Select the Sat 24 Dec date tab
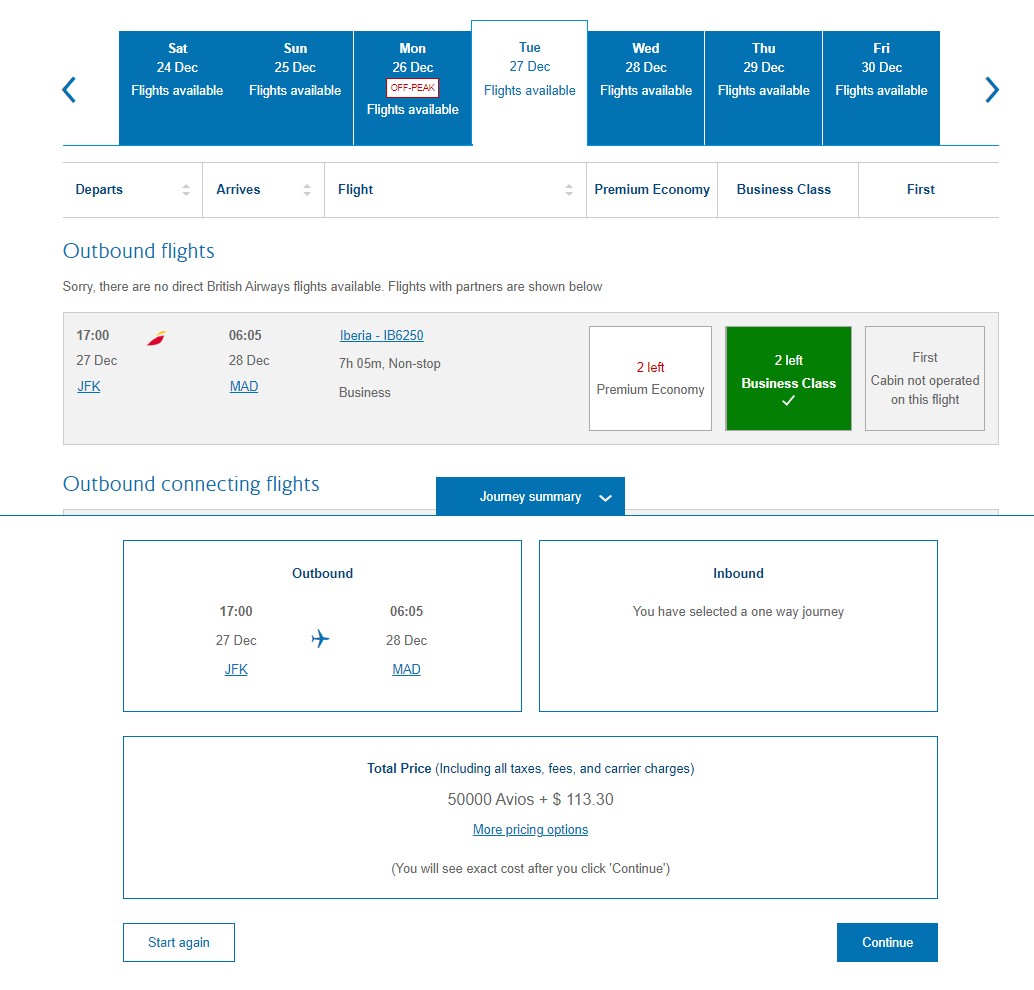The image size is (1034, 990). pyautogui.click(x=177, y=88)
